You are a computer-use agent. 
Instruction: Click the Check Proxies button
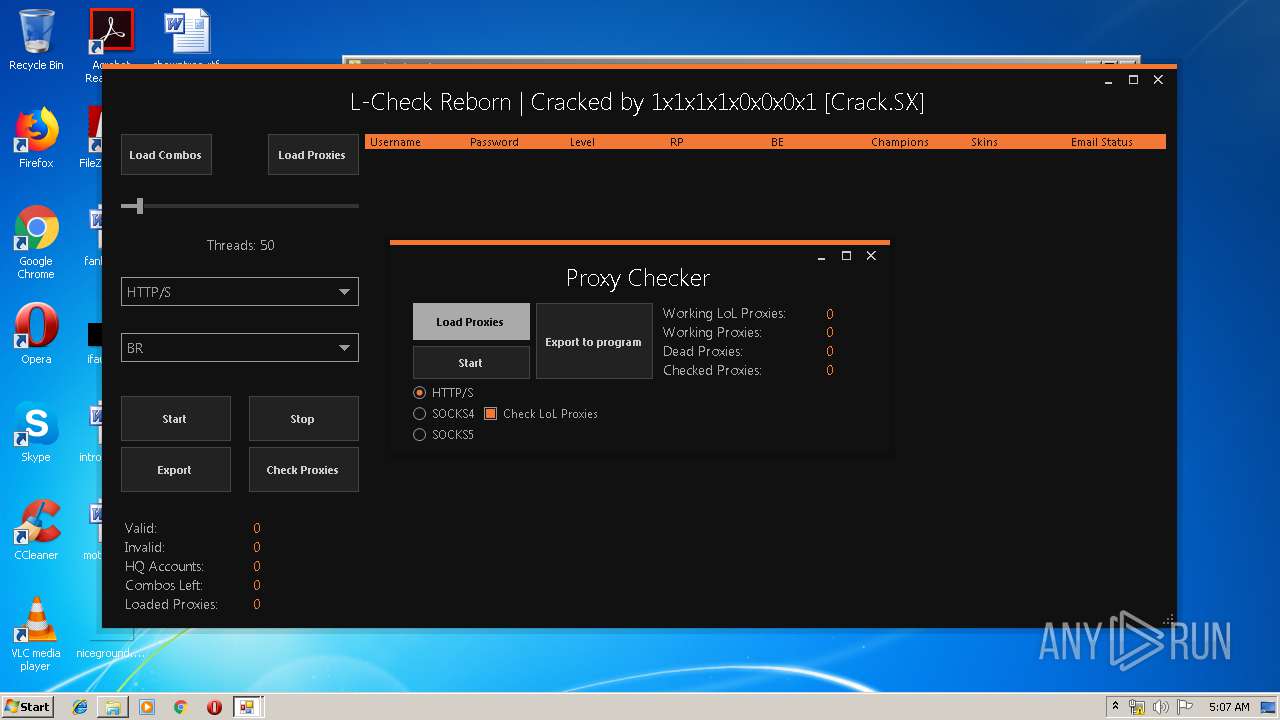[303, 470]
